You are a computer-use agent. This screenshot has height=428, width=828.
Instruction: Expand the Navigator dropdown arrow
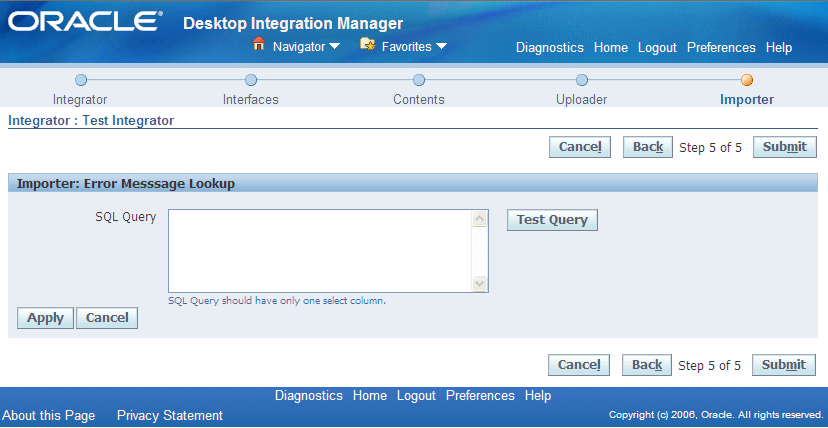coord(334,47)
